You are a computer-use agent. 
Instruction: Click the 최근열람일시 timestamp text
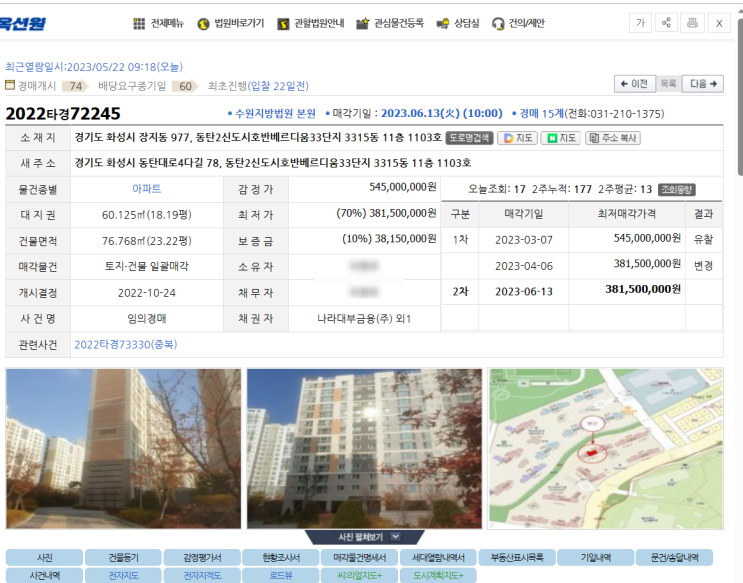(x=94, y=67)
